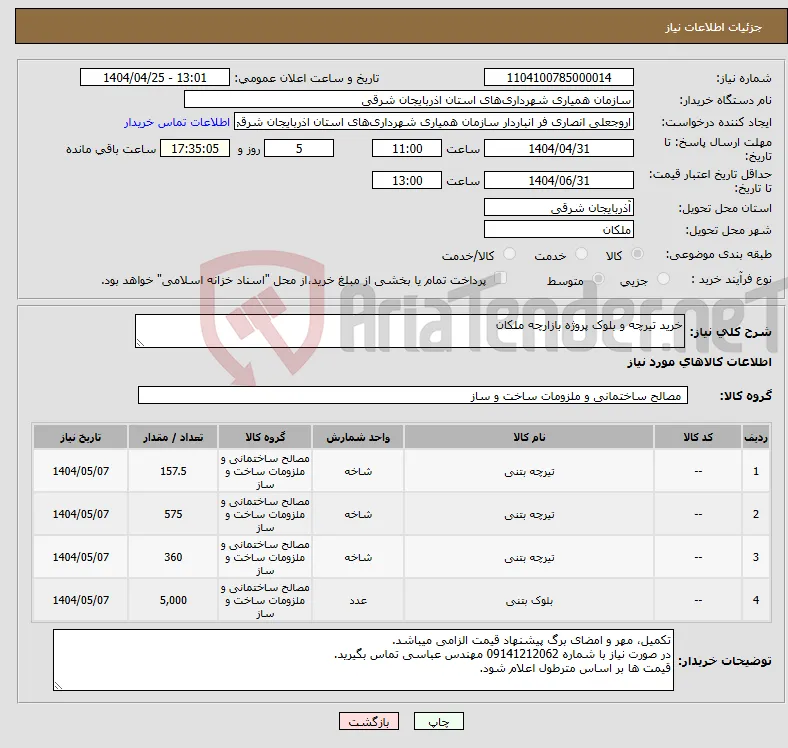This screenshot has width=788, height=748.
Task: Click the remaining time field 17:35:05
Action: 195,148
